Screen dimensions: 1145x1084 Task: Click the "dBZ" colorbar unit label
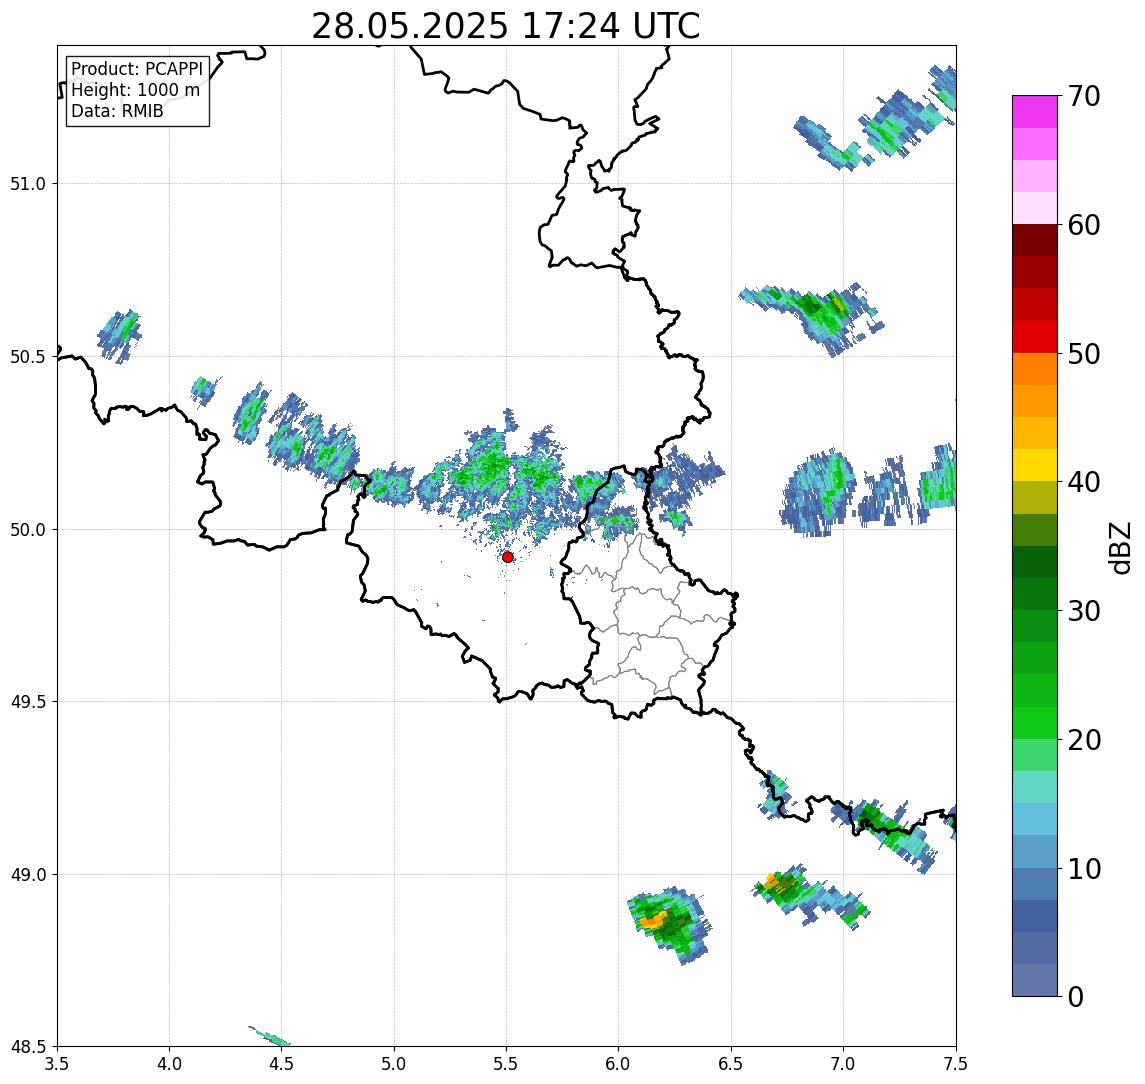point(1120,548)
